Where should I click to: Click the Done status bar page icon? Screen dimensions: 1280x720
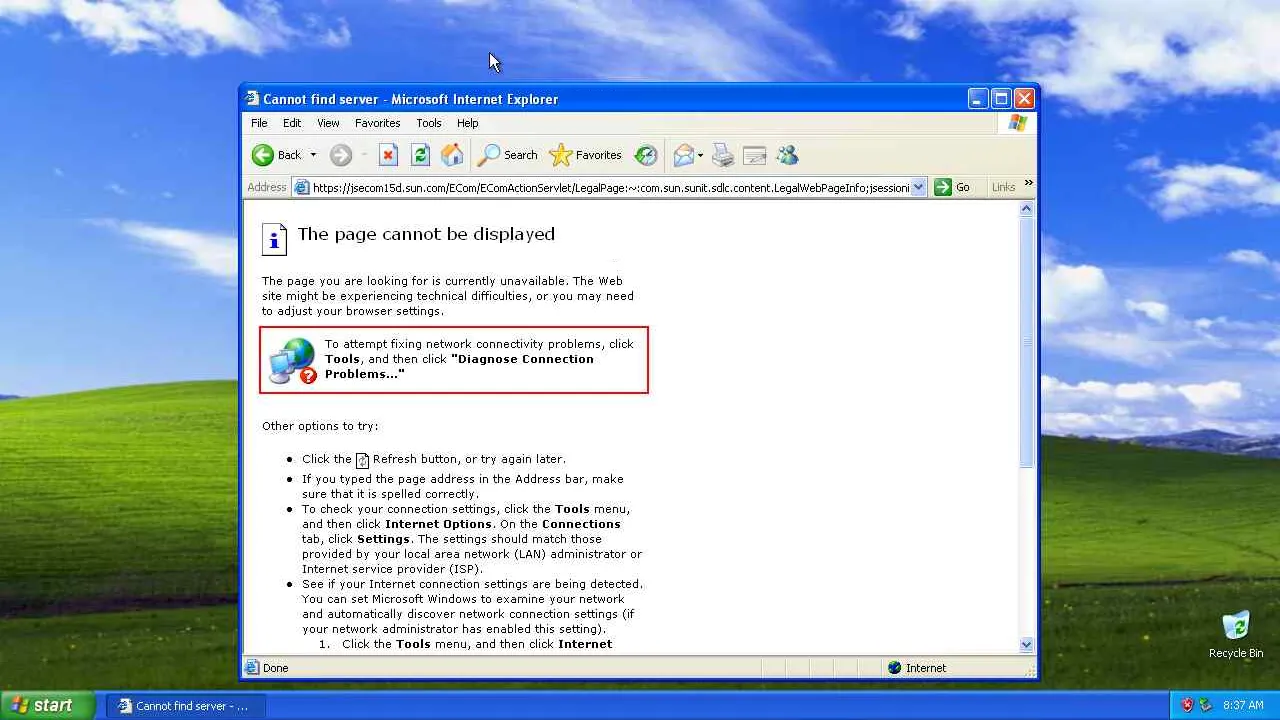[252, 668]
